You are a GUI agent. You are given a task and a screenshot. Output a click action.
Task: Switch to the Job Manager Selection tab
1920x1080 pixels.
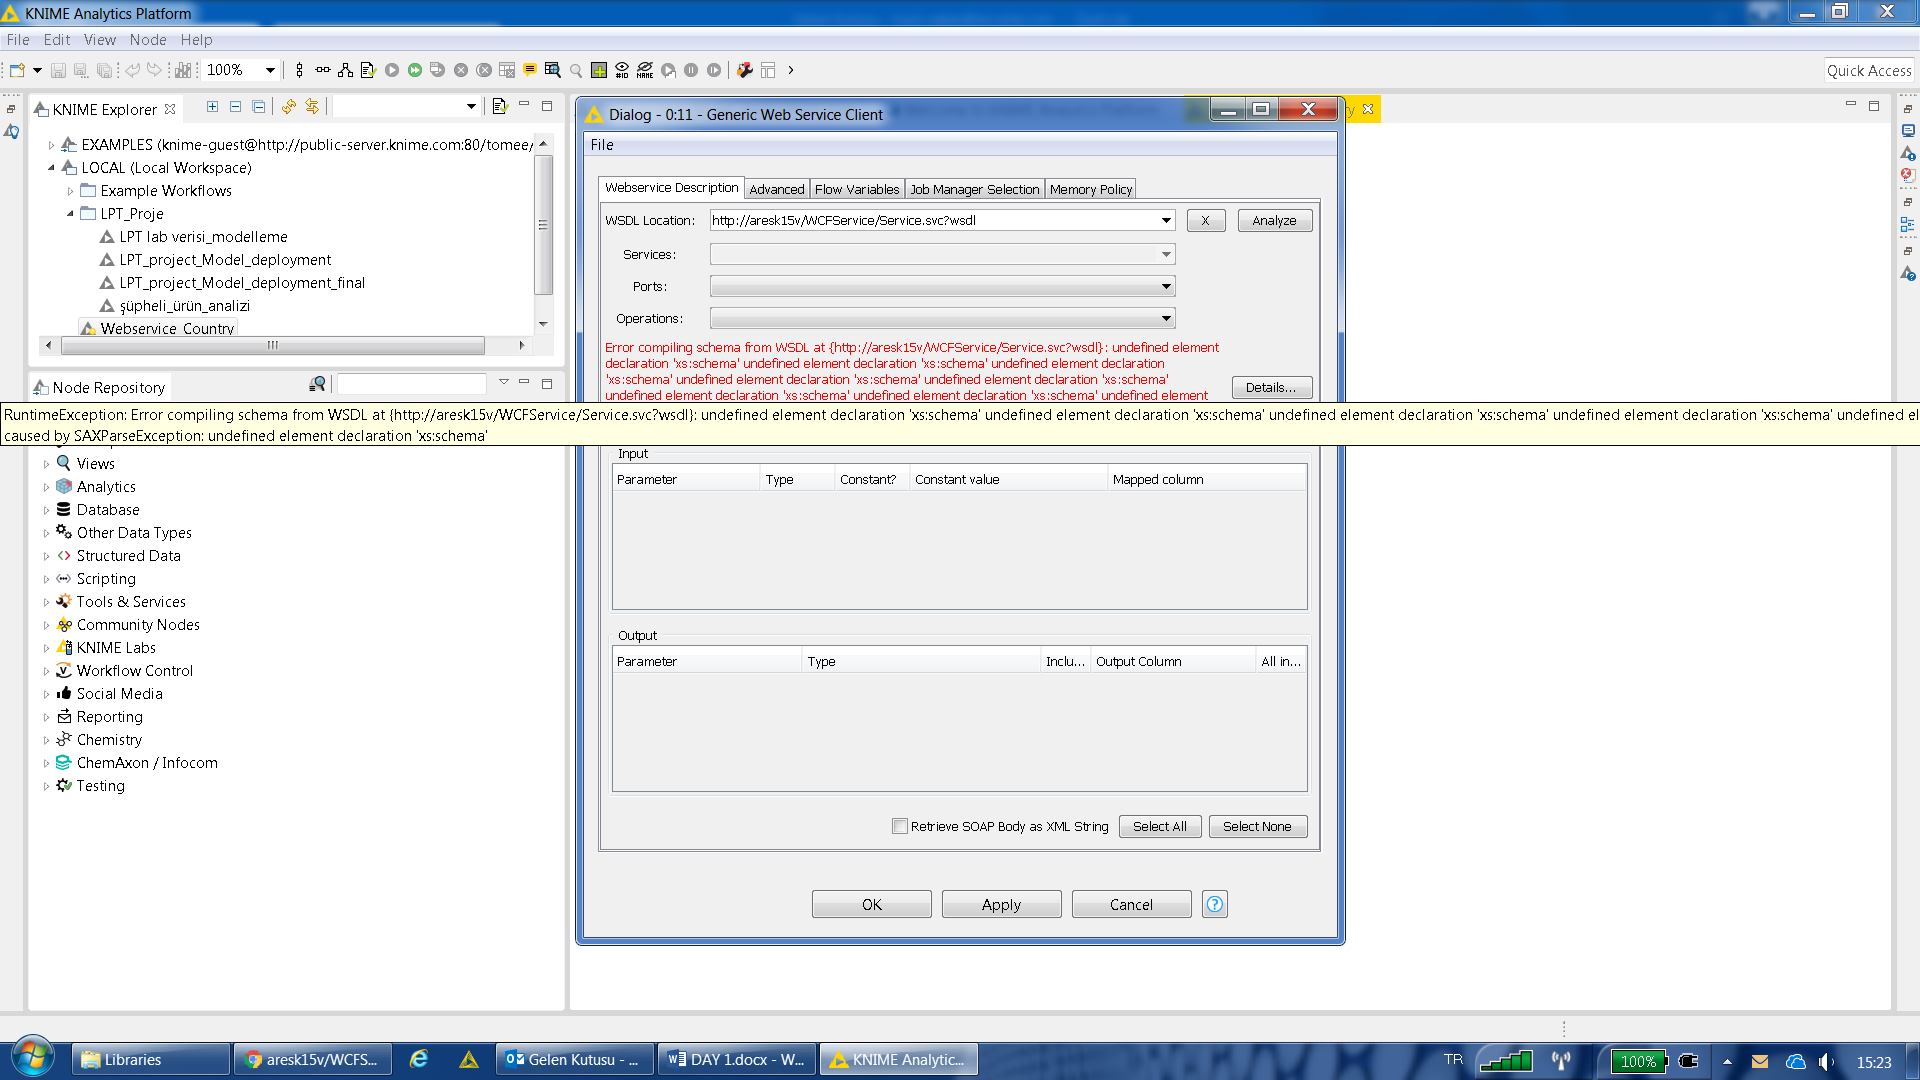click(x=974, y=189)
